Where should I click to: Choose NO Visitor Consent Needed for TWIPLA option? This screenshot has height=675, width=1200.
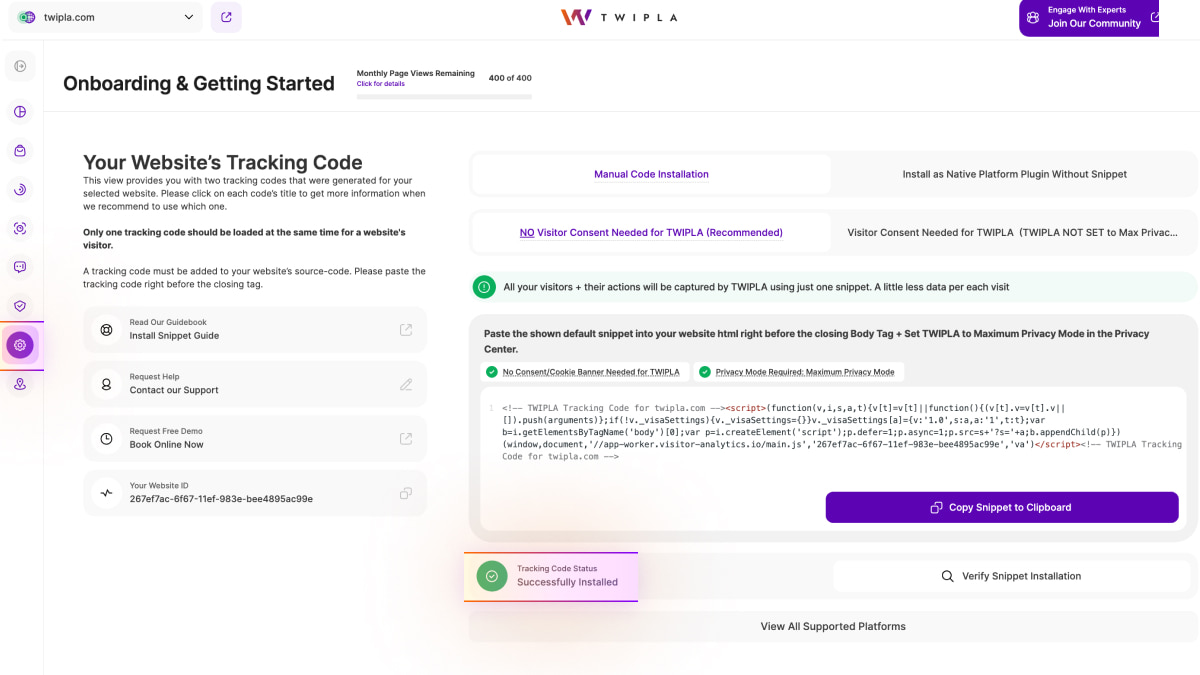(651, 232)
